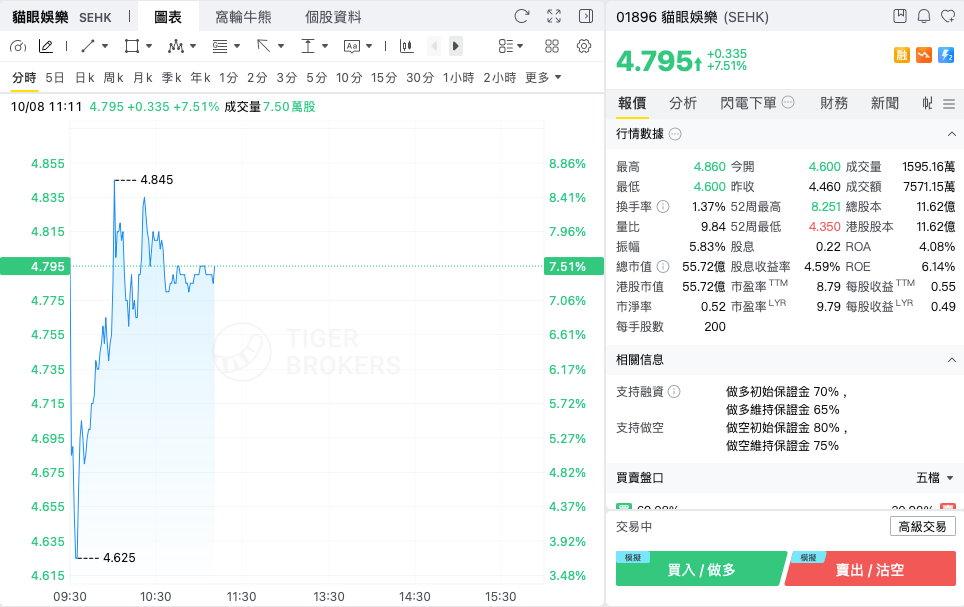
Task: Open the rectangle tool dropdown arrow
Action: click(x=148, y=46)
